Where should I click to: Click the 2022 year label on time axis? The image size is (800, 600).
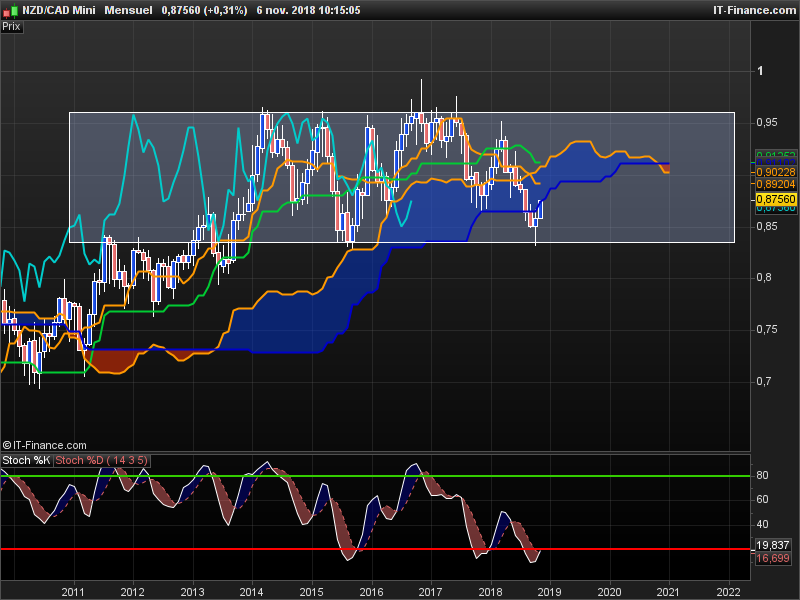coord(729,592)
